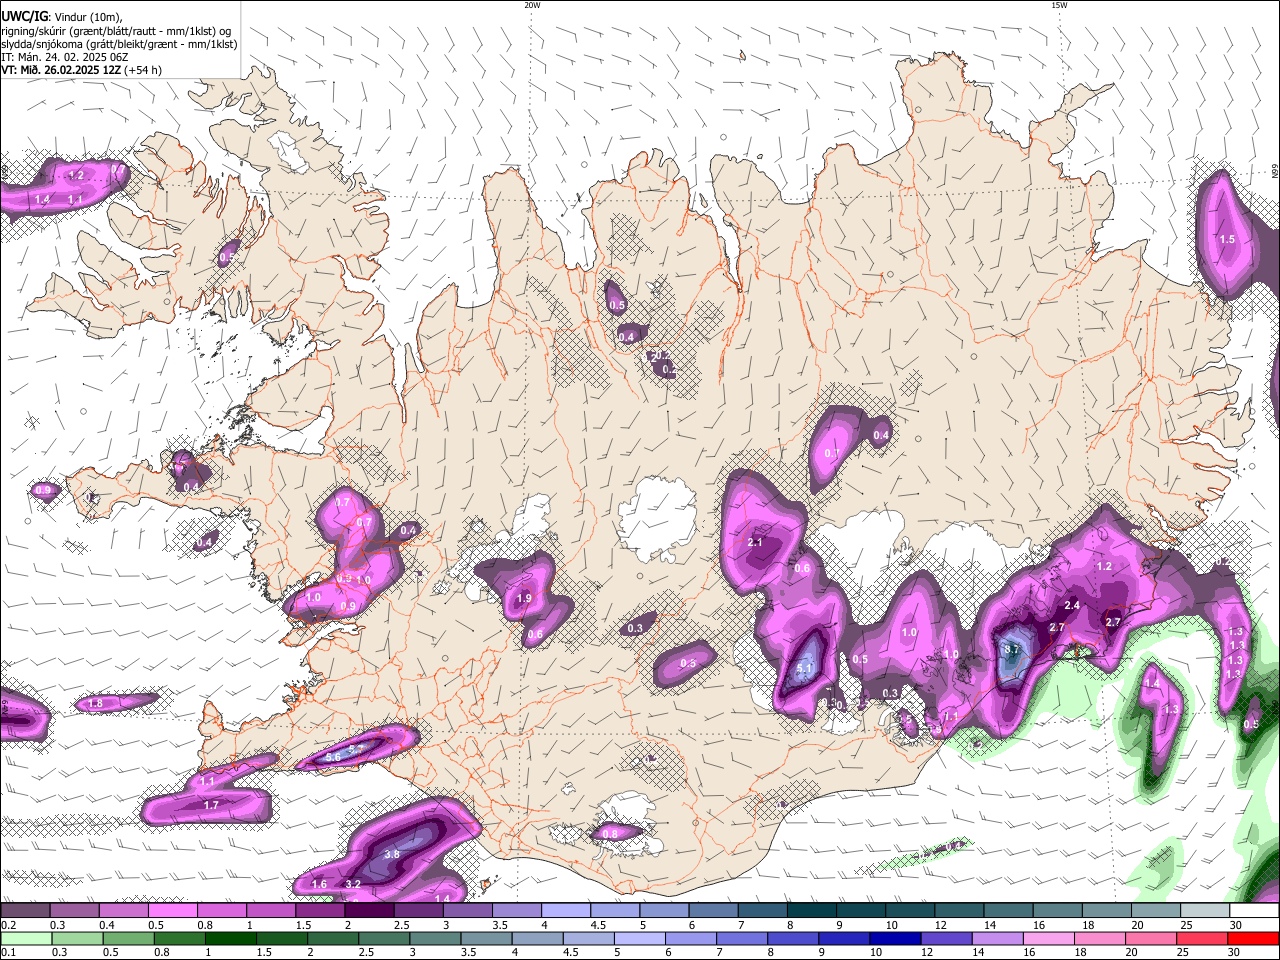Click the 3.2 value below the 3.8 cell
1280x960 pixels.
(353, 884)
